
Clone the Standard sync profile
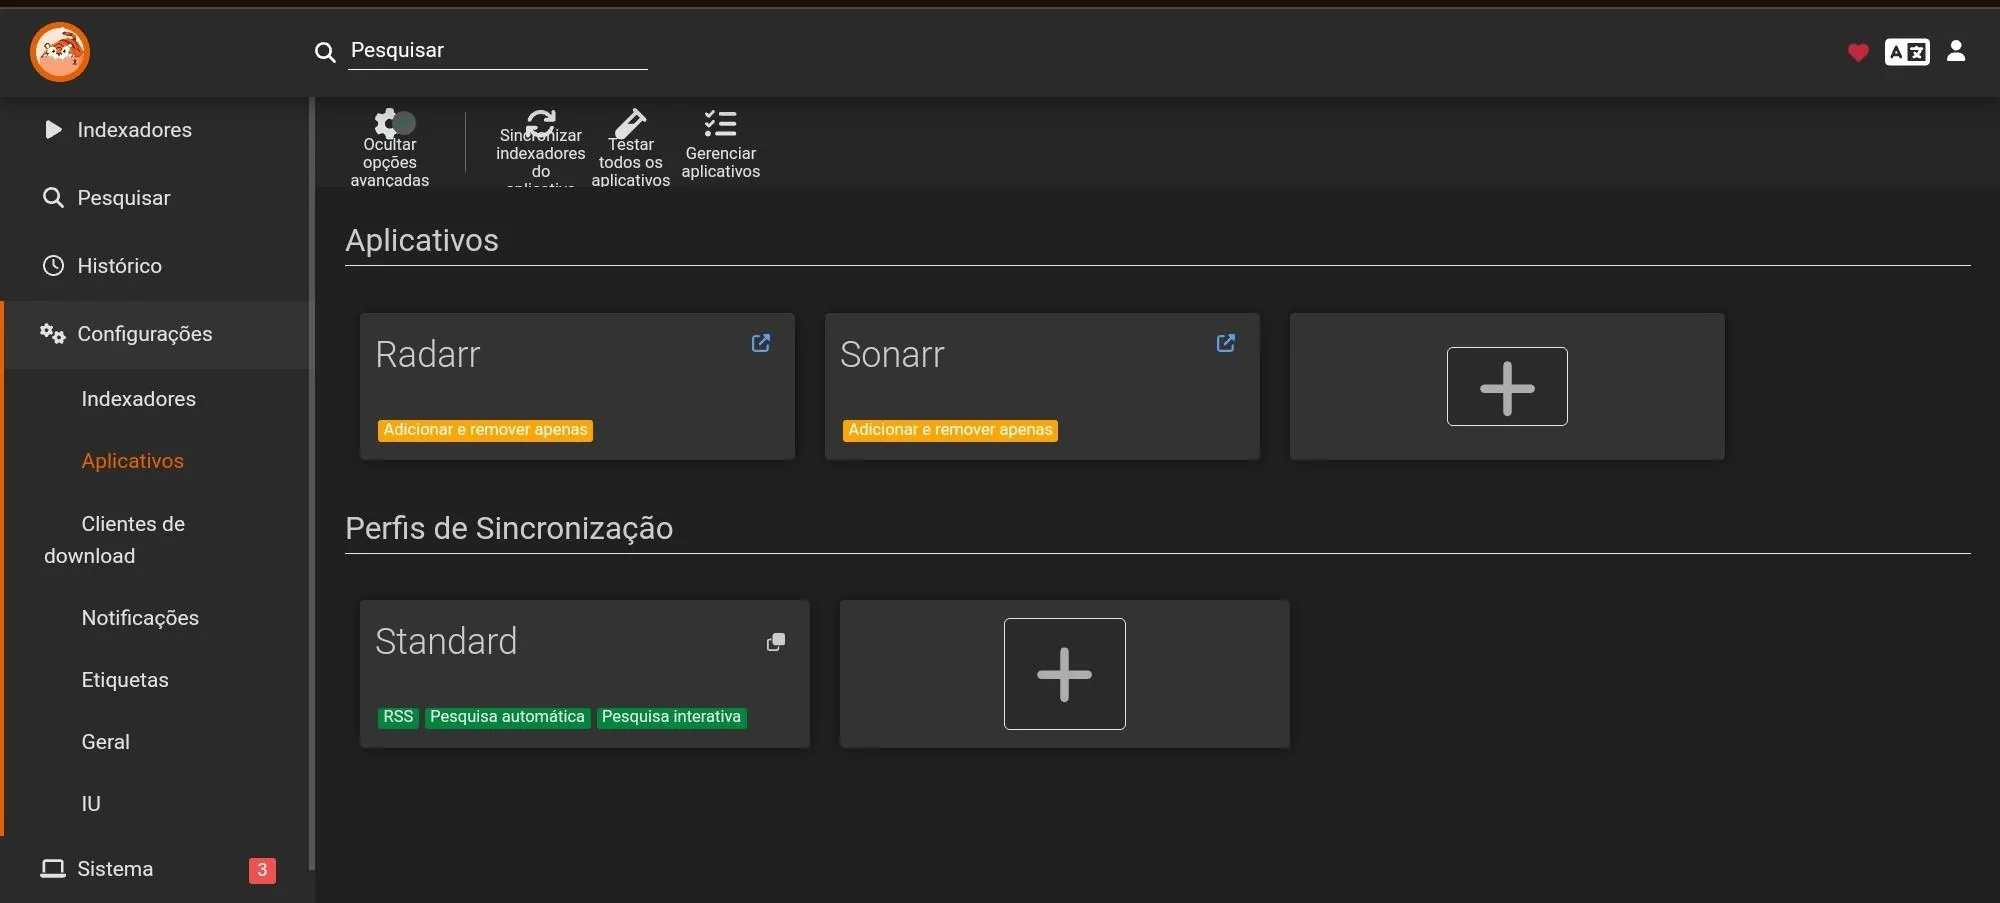[775, 642]
